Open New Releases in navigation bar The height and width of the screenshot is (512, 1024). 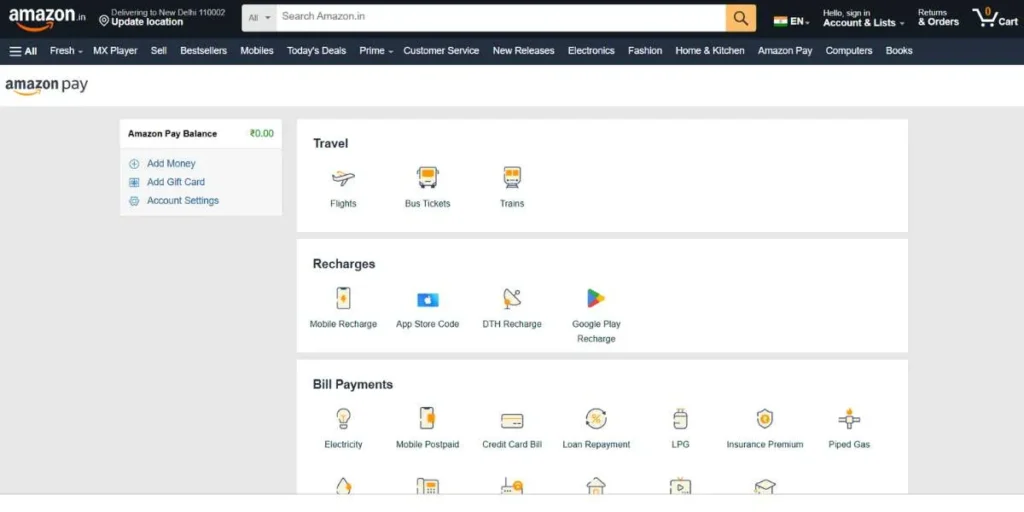[x=524, y=51]
